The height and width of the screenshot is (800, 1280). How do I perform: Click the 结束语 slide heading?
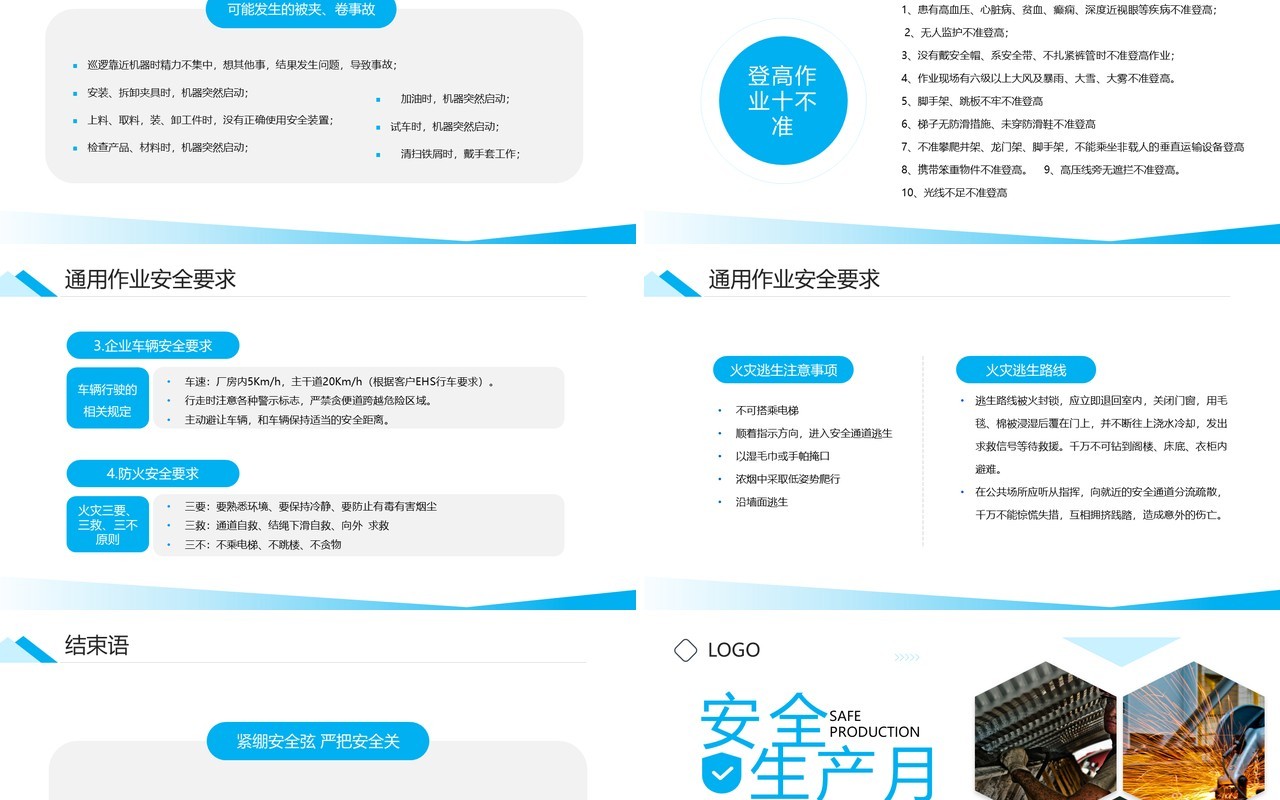pos(97,645)
